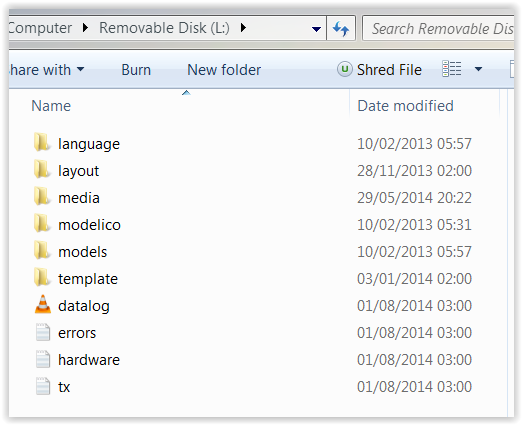Select the hardware file icon

point(43,359)
